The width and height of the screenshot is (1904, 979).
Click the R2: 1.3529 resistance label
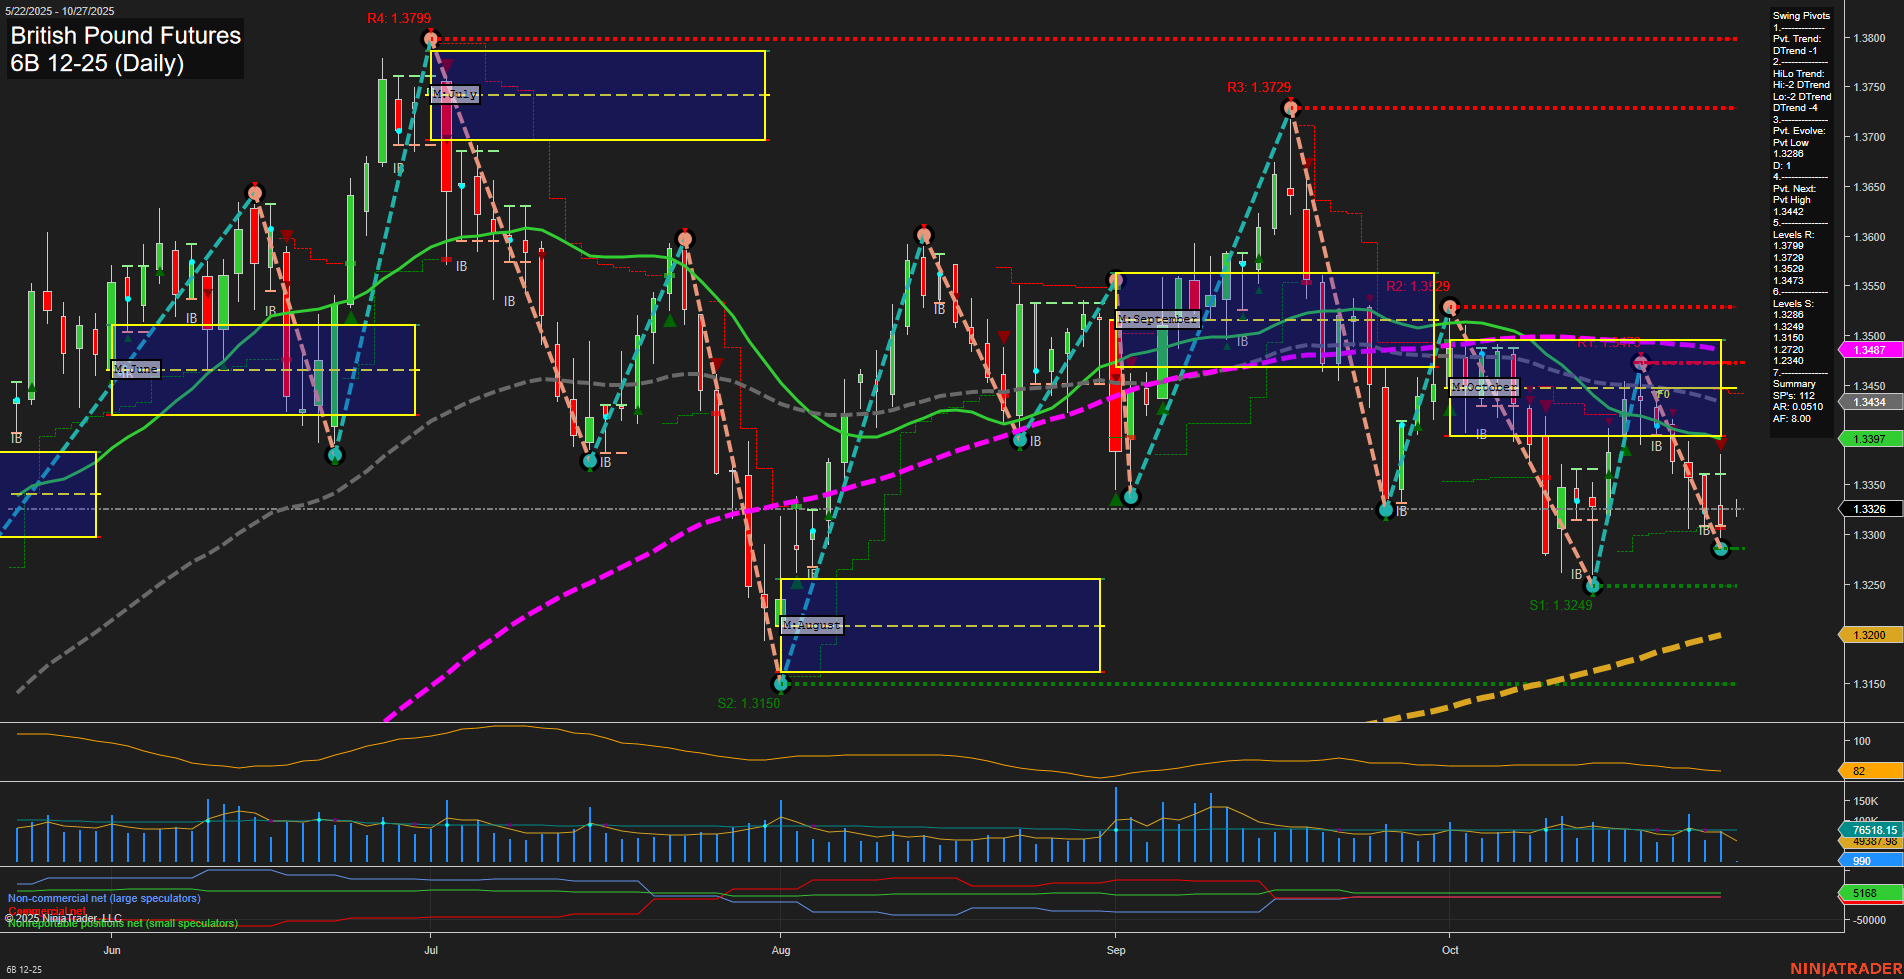[1416, 287]
